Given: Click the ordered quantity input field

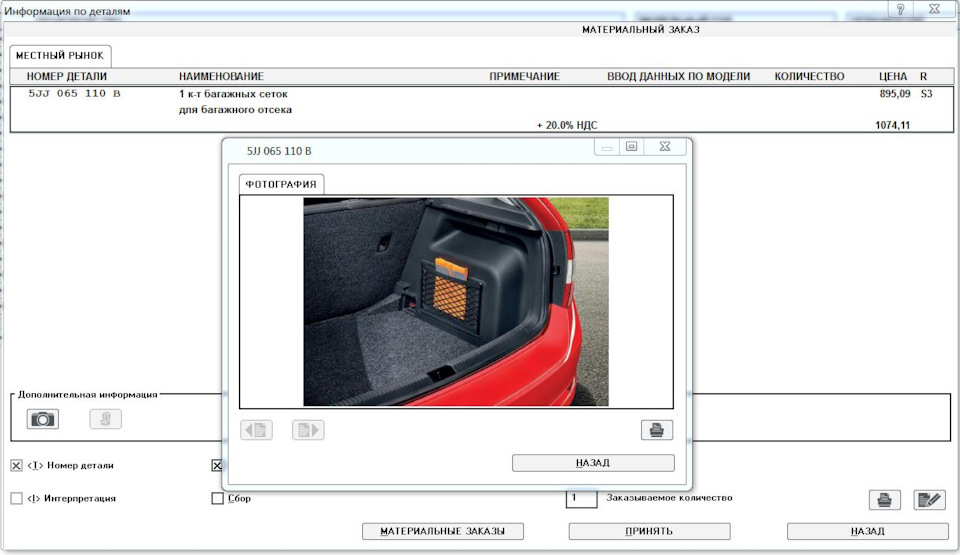Looking at the screenshot, I should coord(581,498).
